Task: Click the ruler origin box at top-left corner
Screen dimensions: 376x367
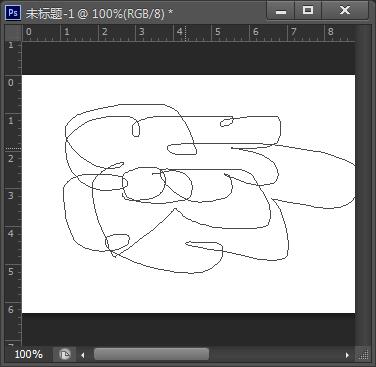Action: (x=13, y=33)
